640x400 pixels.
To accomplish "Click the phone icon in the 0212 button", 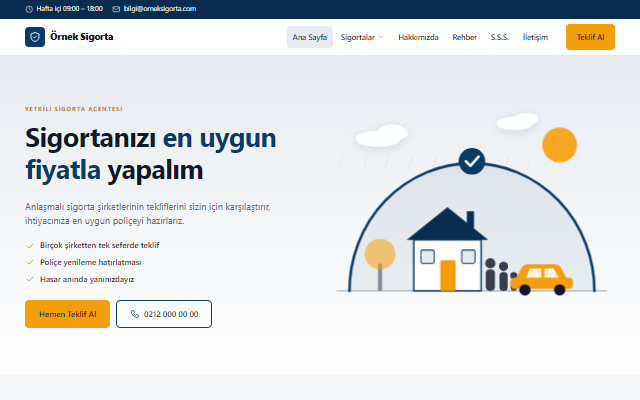I will (135, 314).
